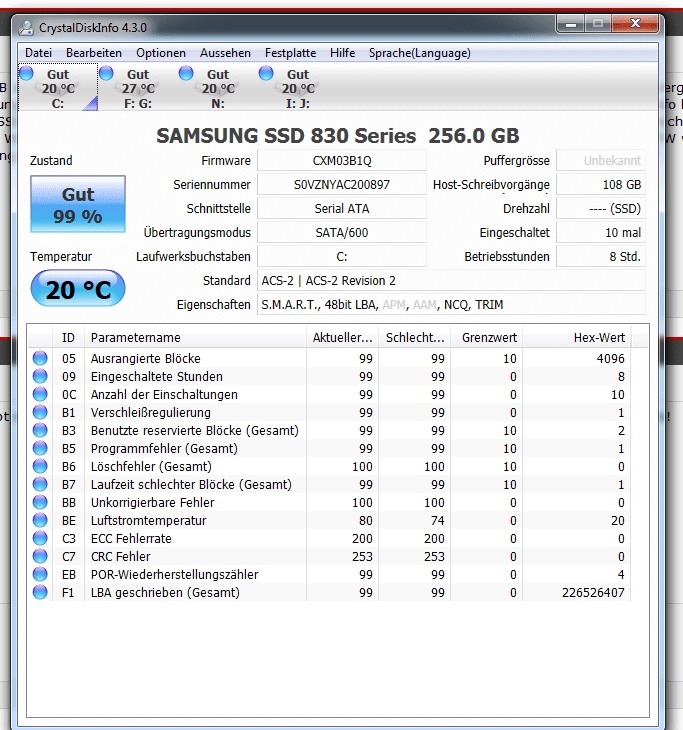
Task: Click the Laufwerksbuchstaben field C:
Action: pos(342,257)
